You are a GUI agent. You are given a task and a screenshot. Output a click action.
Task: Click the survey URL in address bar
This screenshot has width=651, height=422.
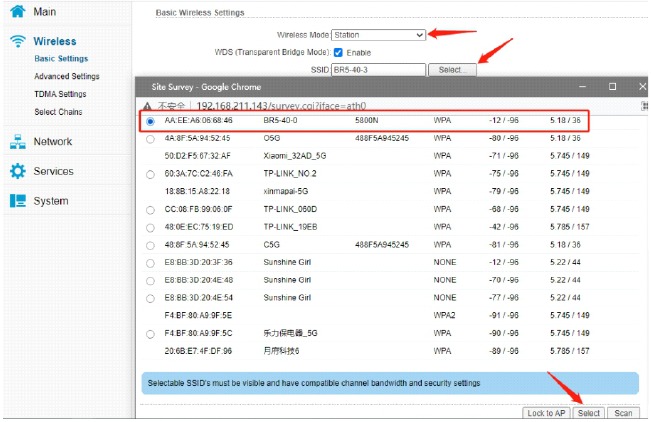pyautogui.click(x=281, y=106)
